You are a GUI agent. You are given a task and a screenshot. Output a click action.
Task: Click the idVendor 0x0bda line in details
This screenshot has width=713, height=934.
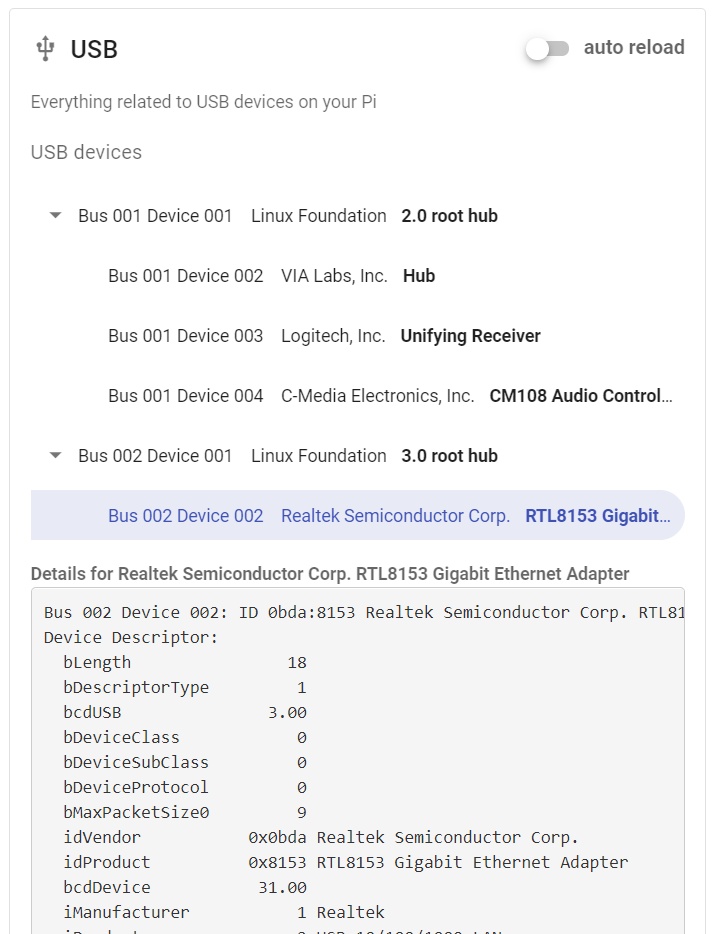tap(321, 837)
